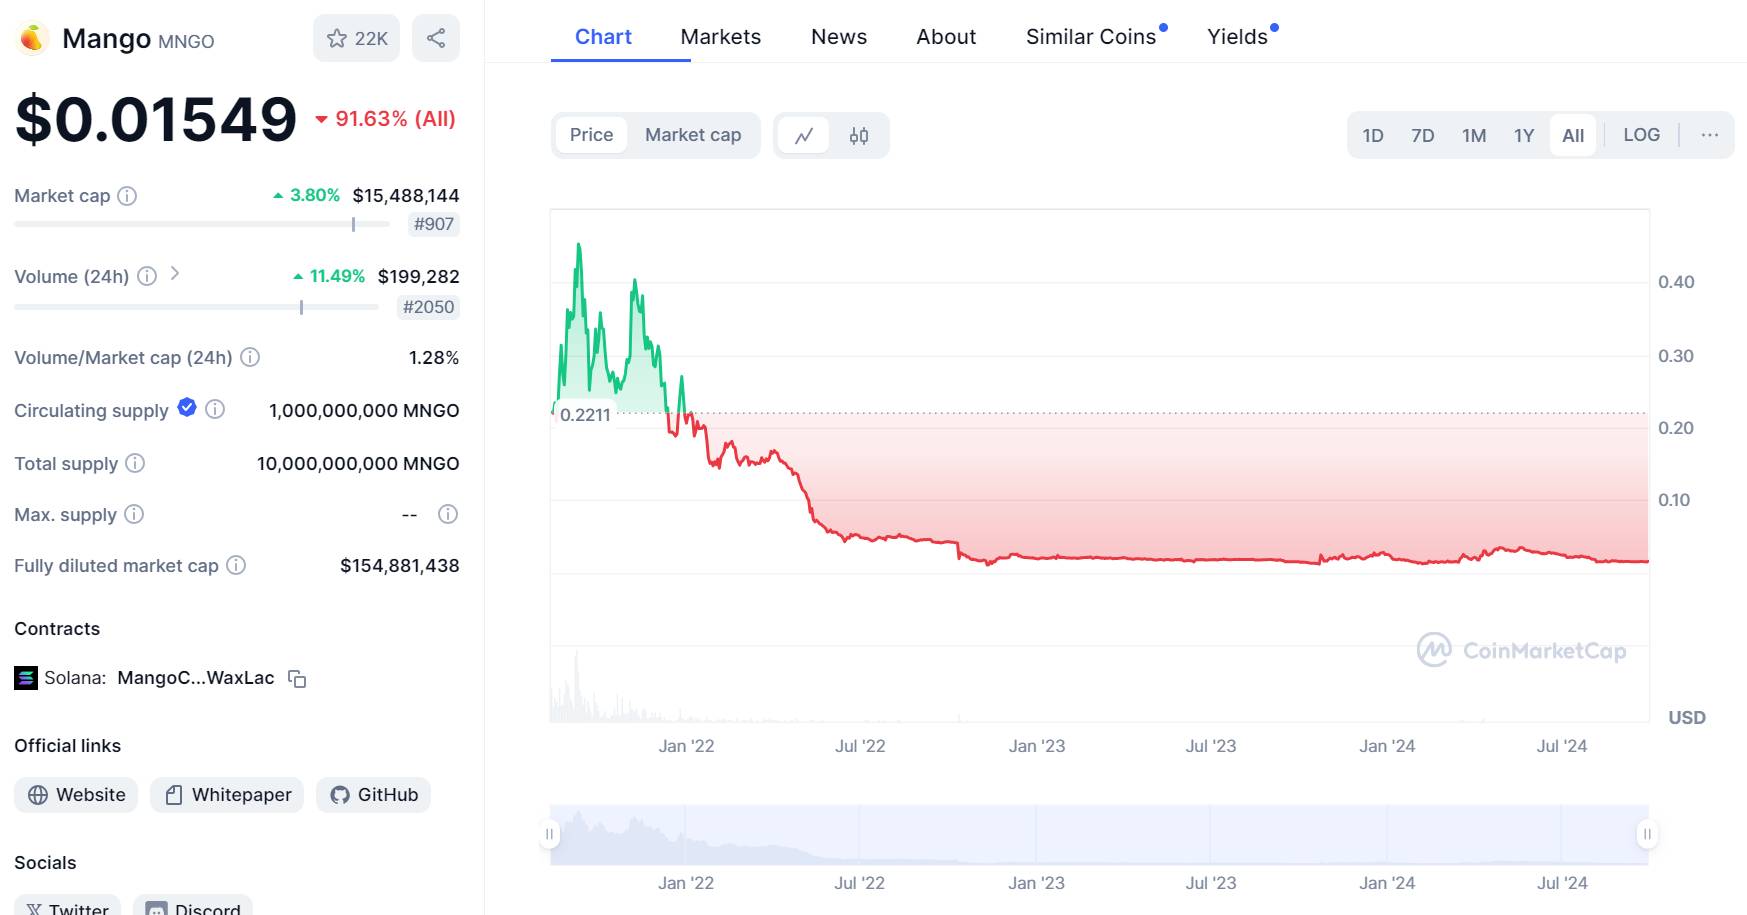Click the Mango coin logo icon
Screen dimensions: 1747x915
point(32,38)
